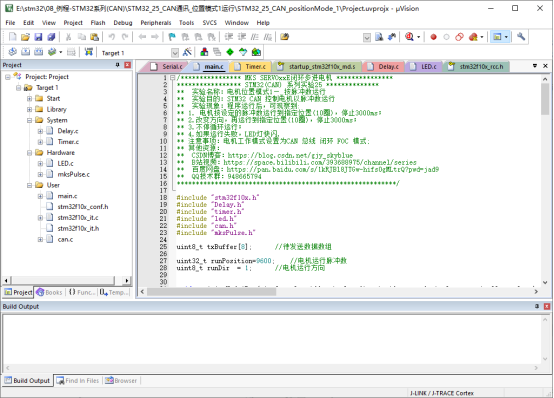Click the Open Document icon after comment tools
Viewport: 554px width, 398px height.
[x=284, y=37]
